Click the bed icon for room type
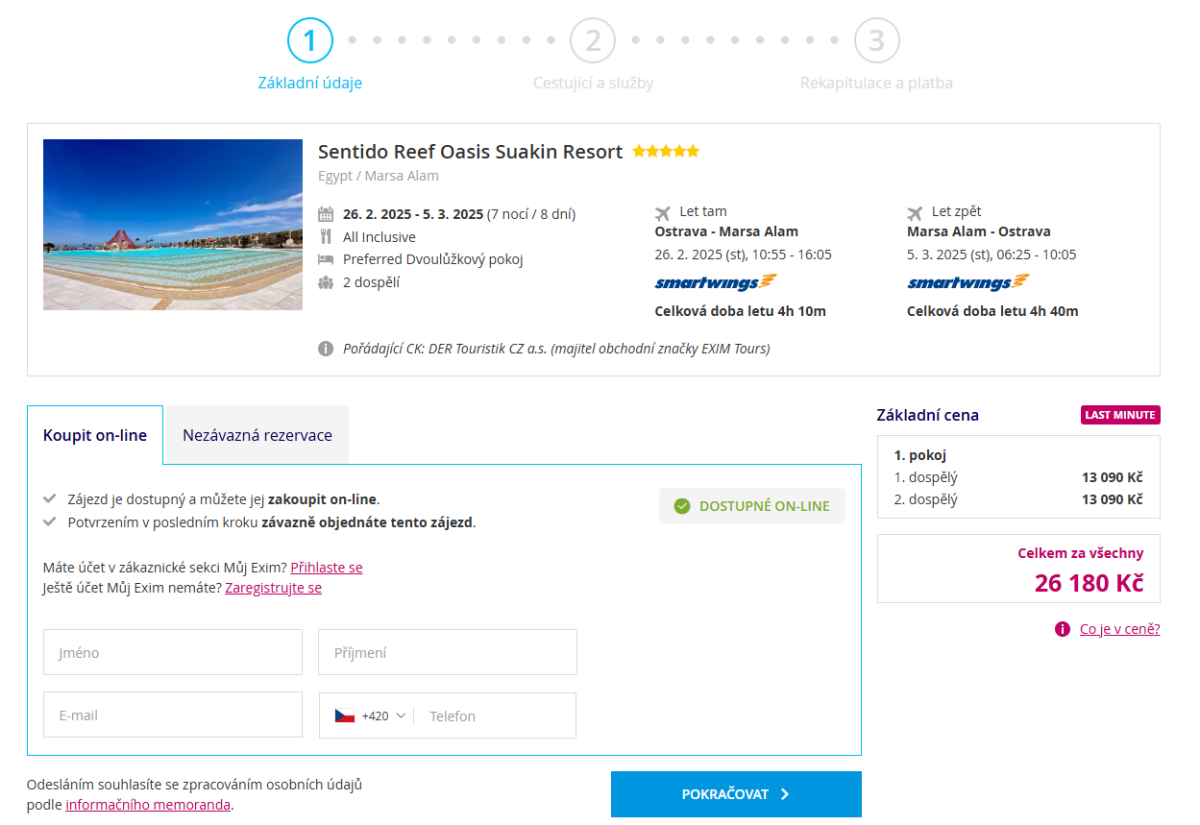 point(325,259)
